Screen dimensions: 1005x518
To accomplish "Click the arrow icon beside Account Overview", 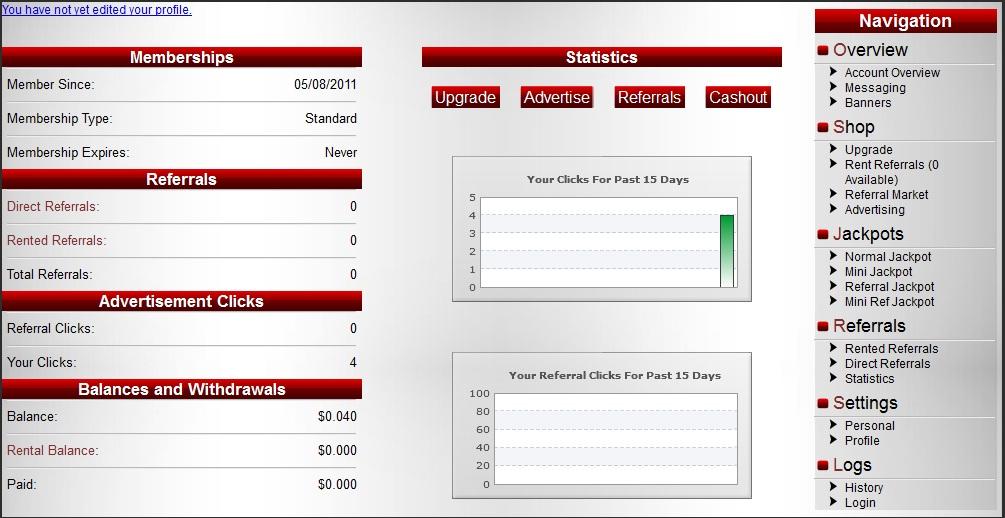I will click(833, 71).
